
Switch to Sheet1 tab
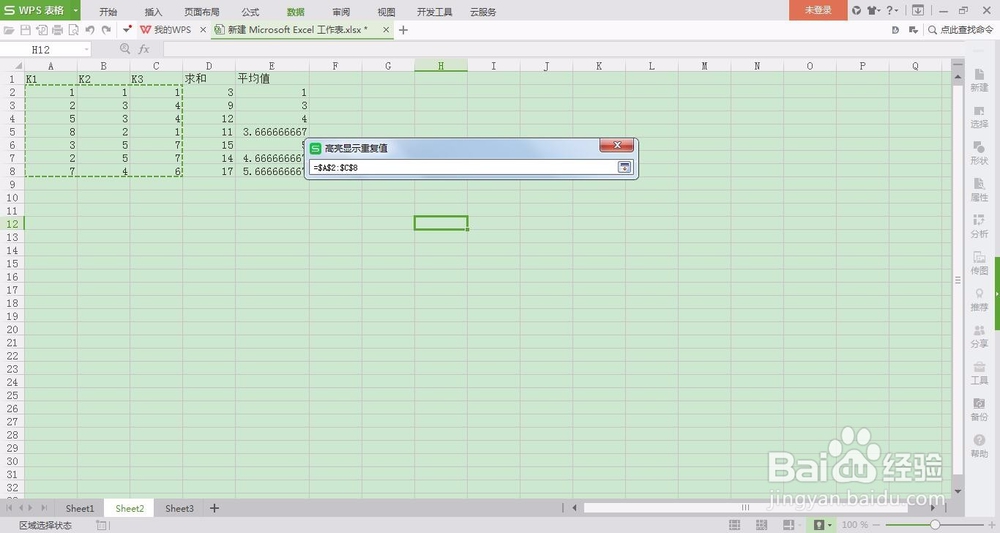(80, 508)
